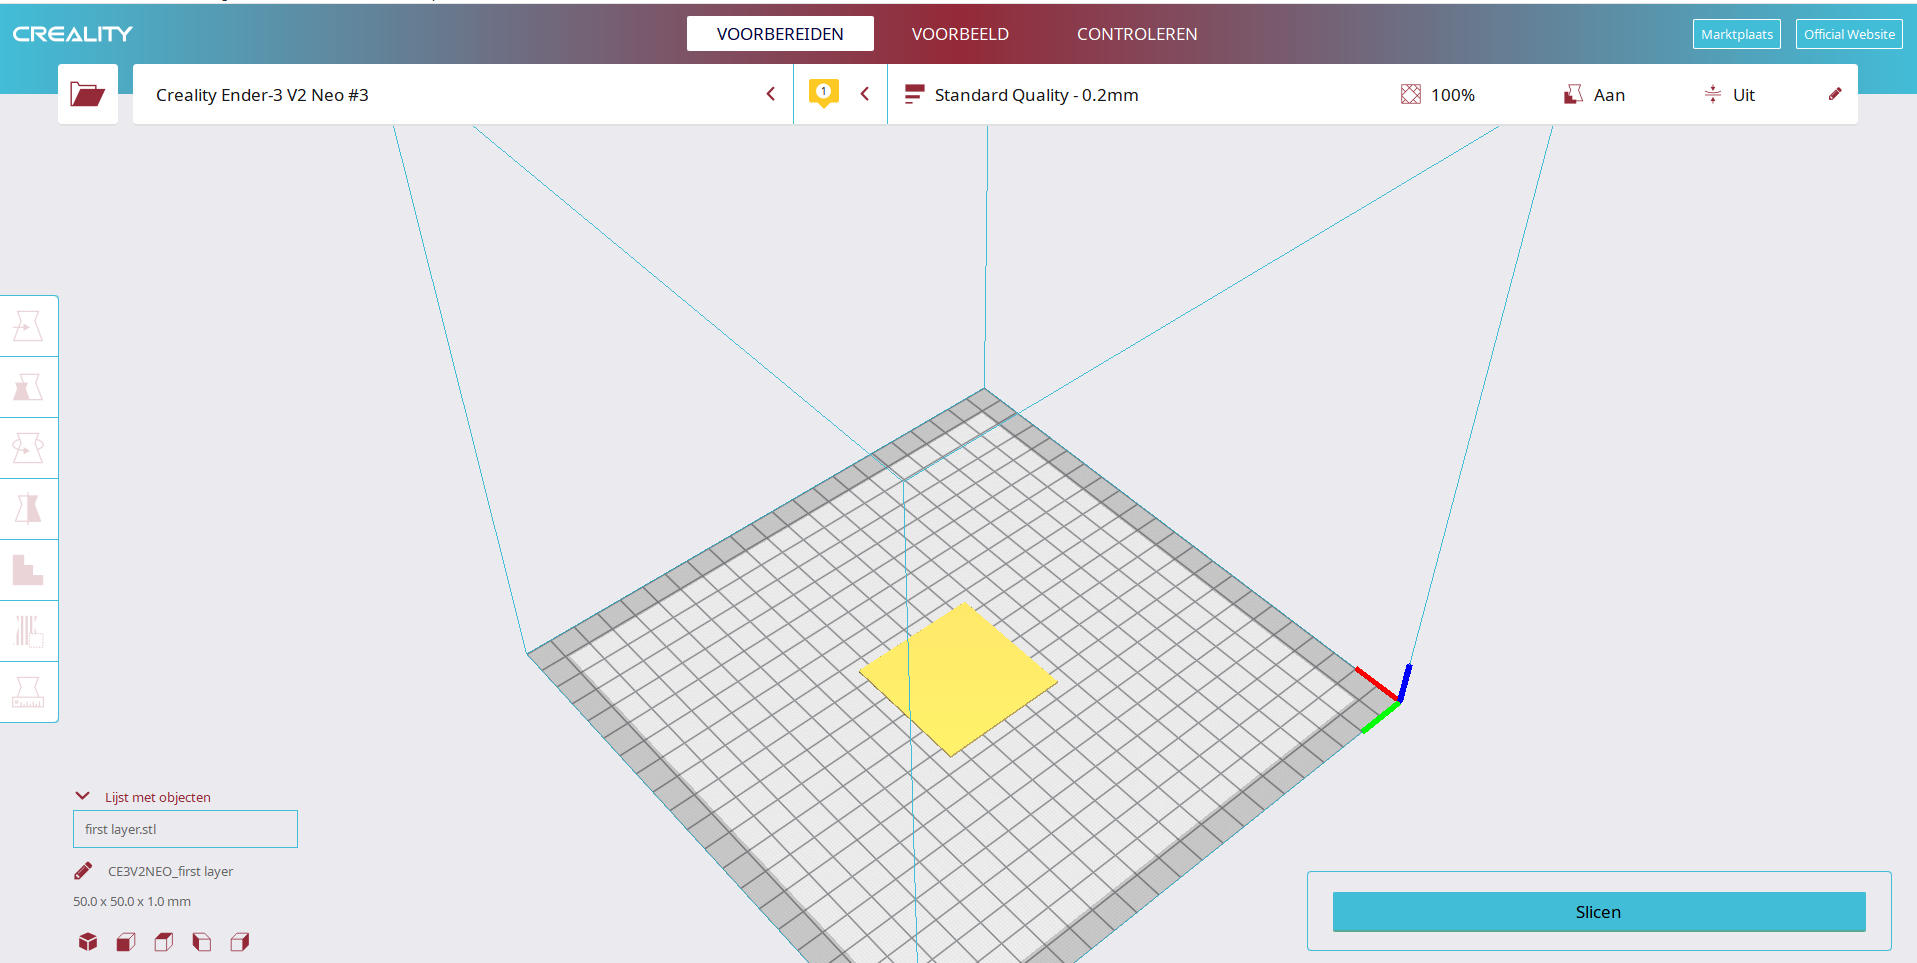Switch to the VOORBEELD tab
The width and height of the screenshot is (1917, 963).
click(x=960, y=33)
